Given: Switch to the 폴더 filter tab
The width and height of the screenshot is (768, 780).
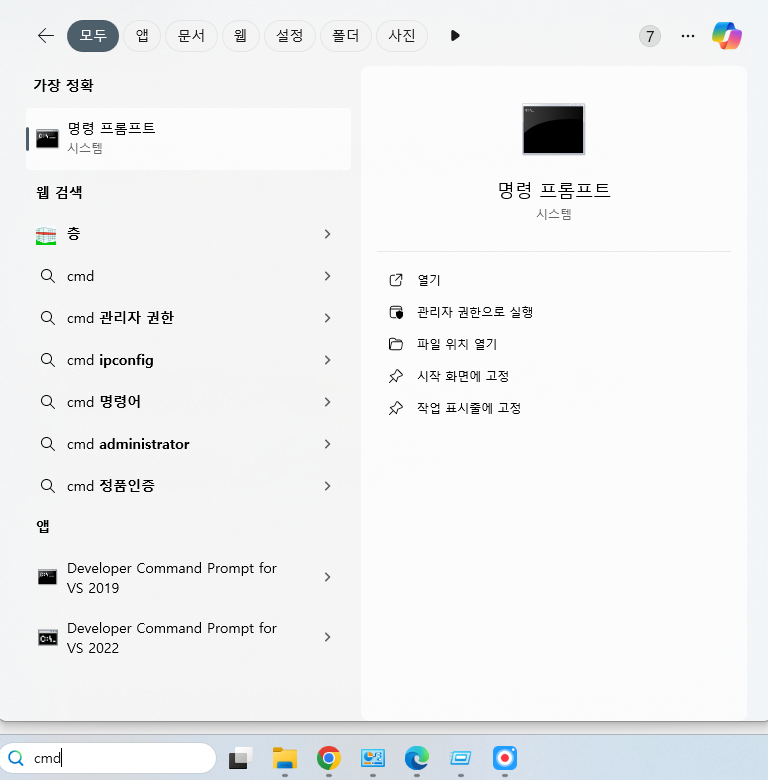Looking at the screenshot, I should coord(346,36).
